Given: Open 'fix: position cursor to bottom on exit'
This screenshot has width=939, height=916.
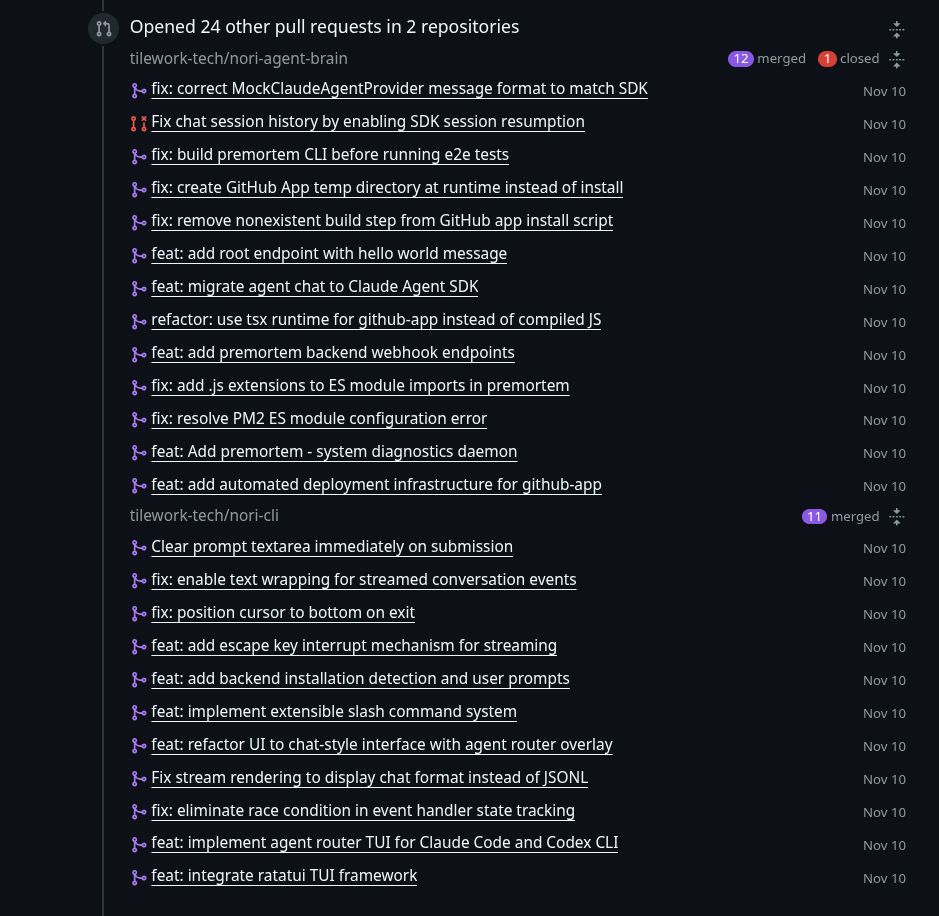Looking at the screenshot, I should pyautogui.click(x=283, y=613).
